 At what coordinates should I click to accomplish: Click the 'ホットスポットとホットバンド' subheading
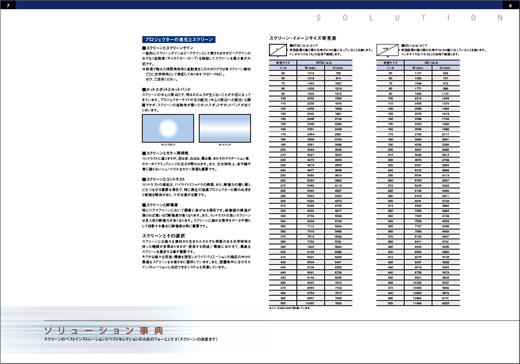166,89
